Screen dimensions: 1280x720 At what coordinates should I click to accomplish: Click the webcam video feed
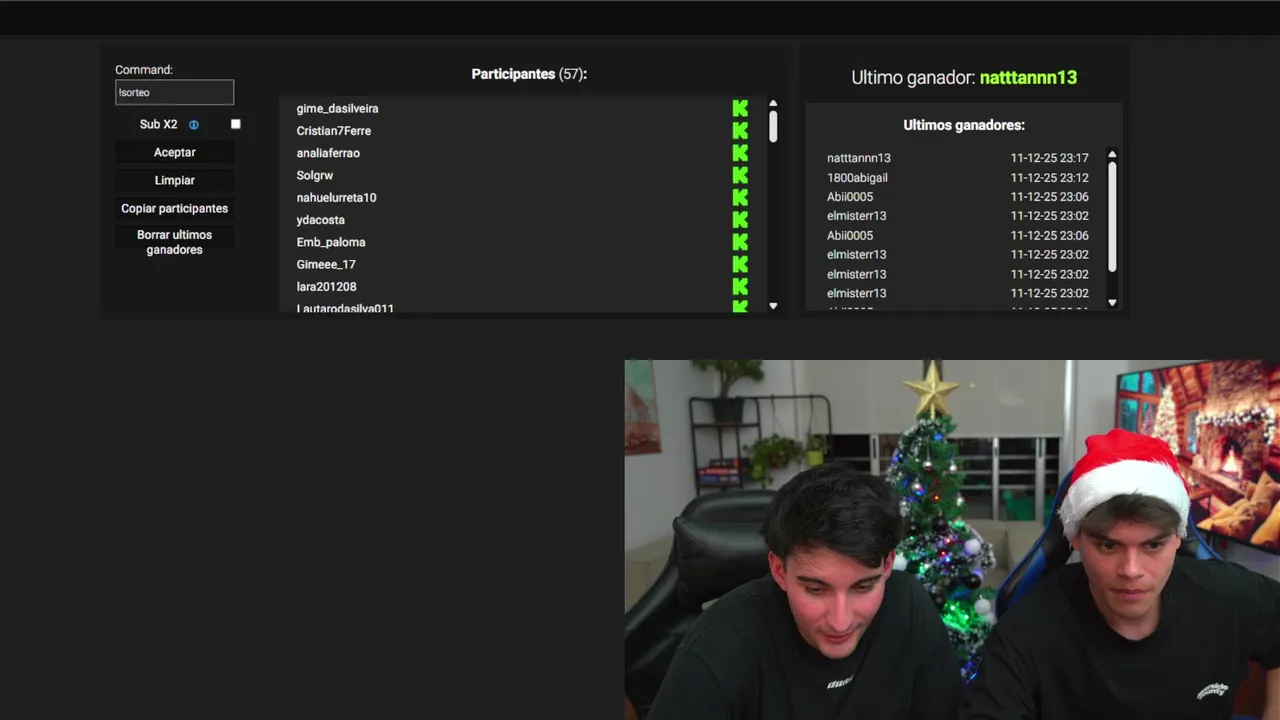click(x=952, y=540)
